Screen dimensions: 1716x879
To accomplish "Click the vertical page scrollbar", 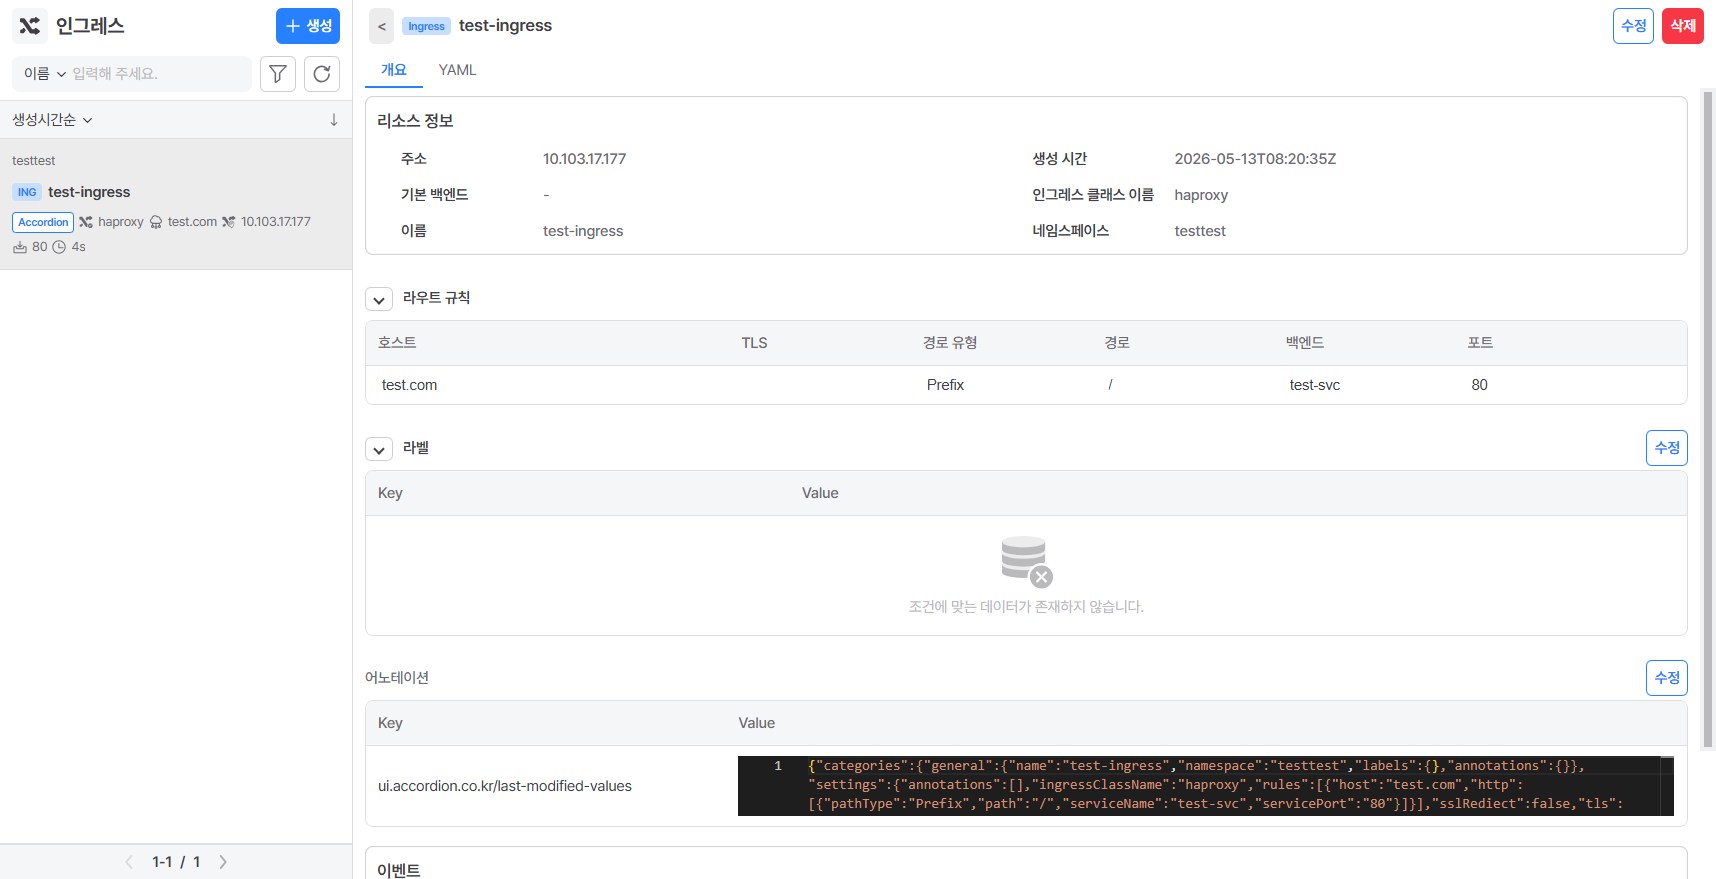I will click(1708, 420).
